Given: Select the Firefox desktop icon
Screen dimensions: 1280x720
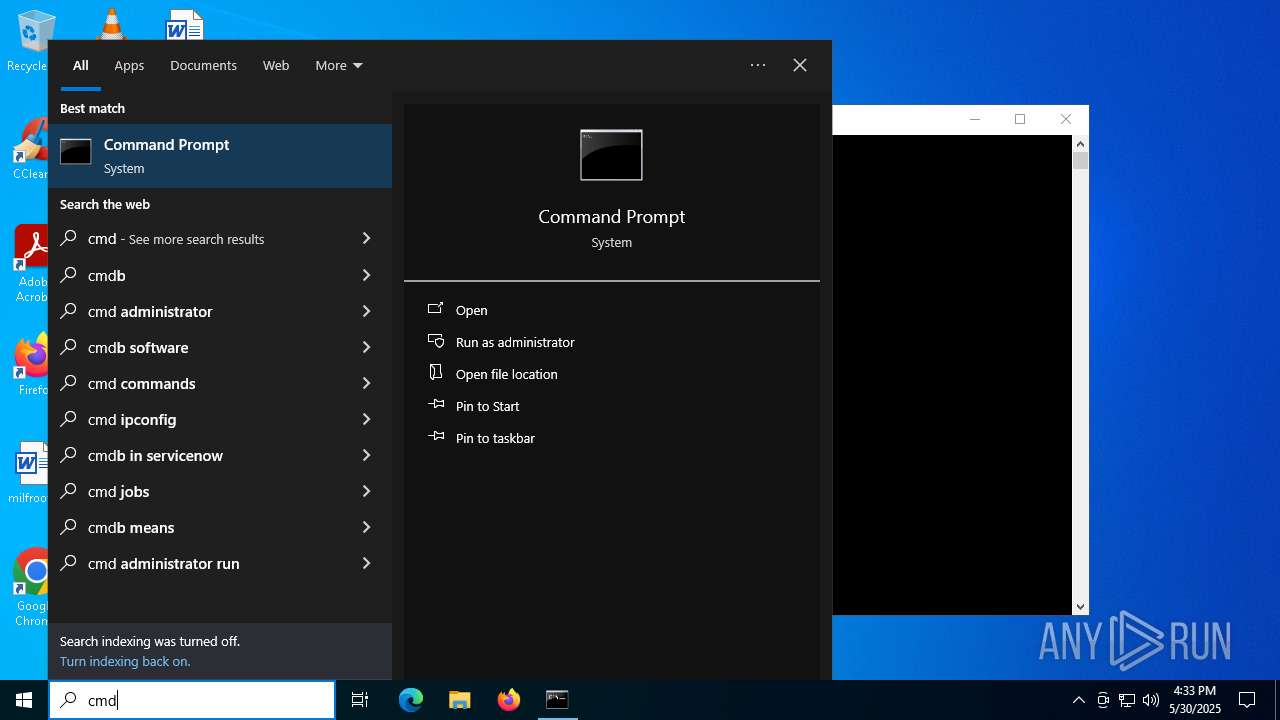Looking at the screenshot, I should tap(31, 364).
